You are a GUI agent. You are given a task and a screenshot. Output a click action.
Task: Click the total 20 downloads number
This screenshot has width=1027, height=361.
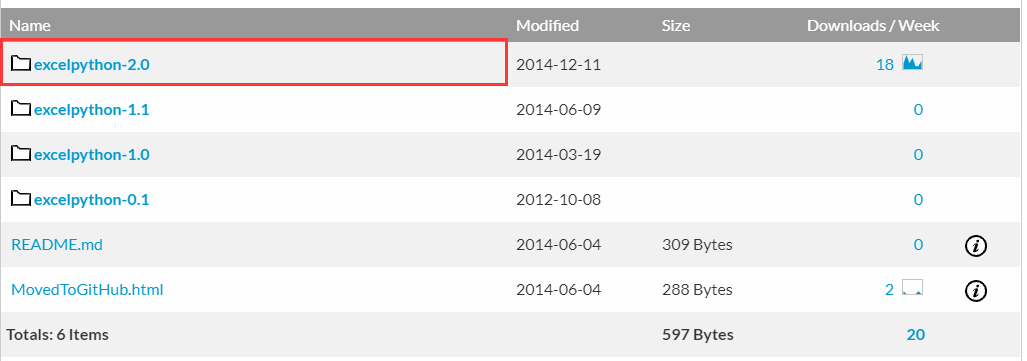click(916, 334)
